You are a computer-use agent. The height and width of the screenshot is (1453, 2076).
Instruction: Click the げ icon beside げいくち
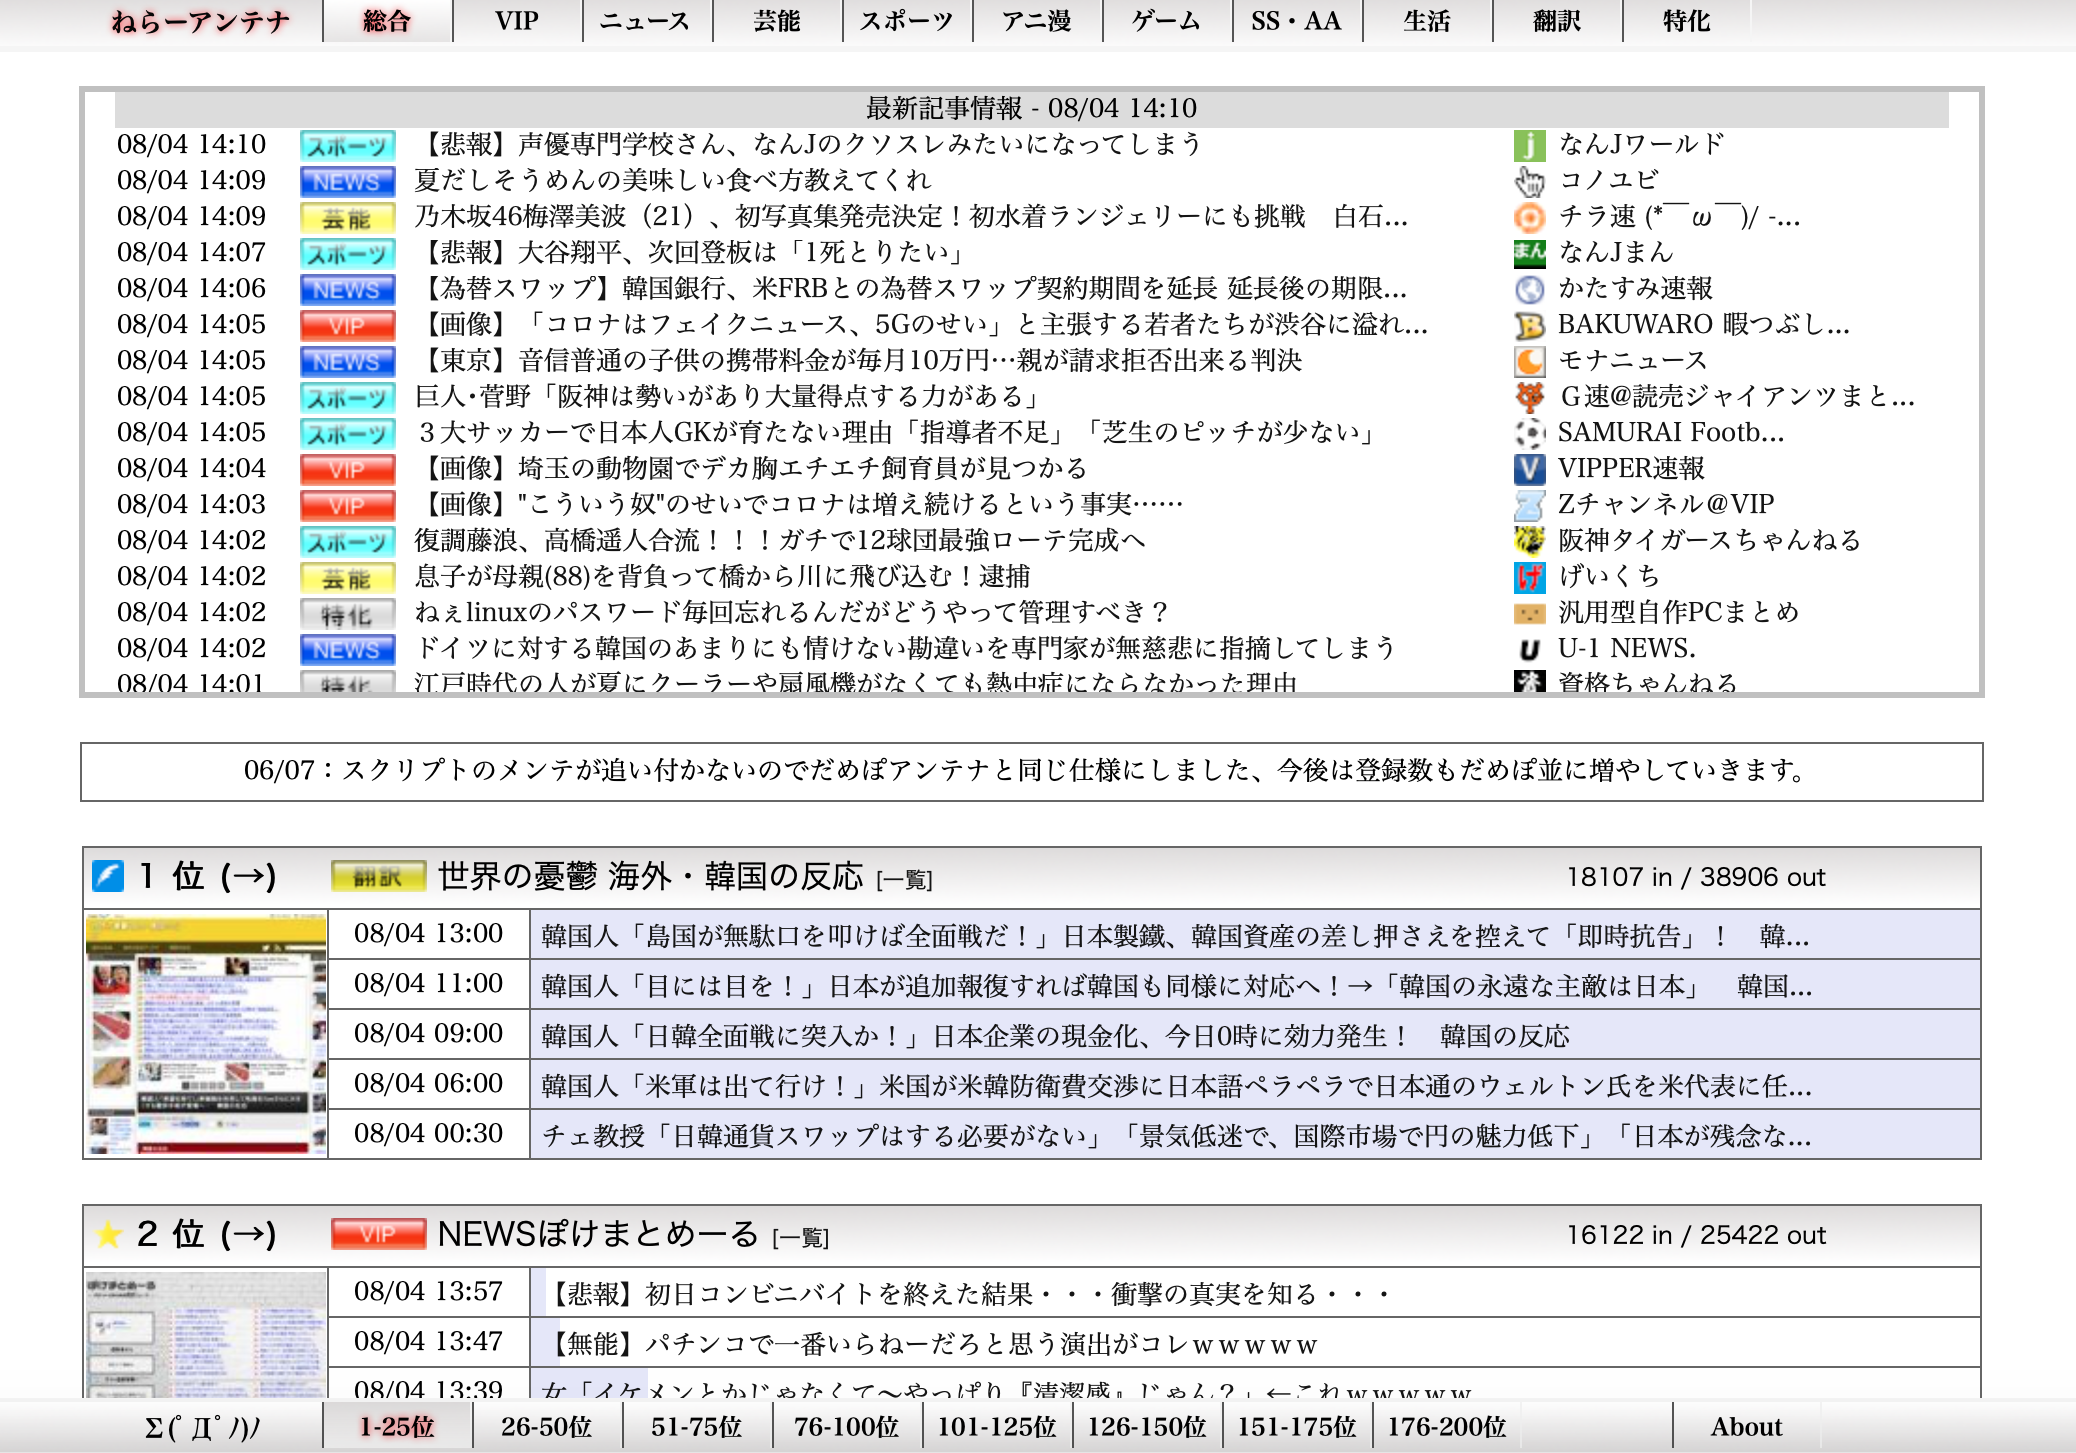[x=1532, y=577]
